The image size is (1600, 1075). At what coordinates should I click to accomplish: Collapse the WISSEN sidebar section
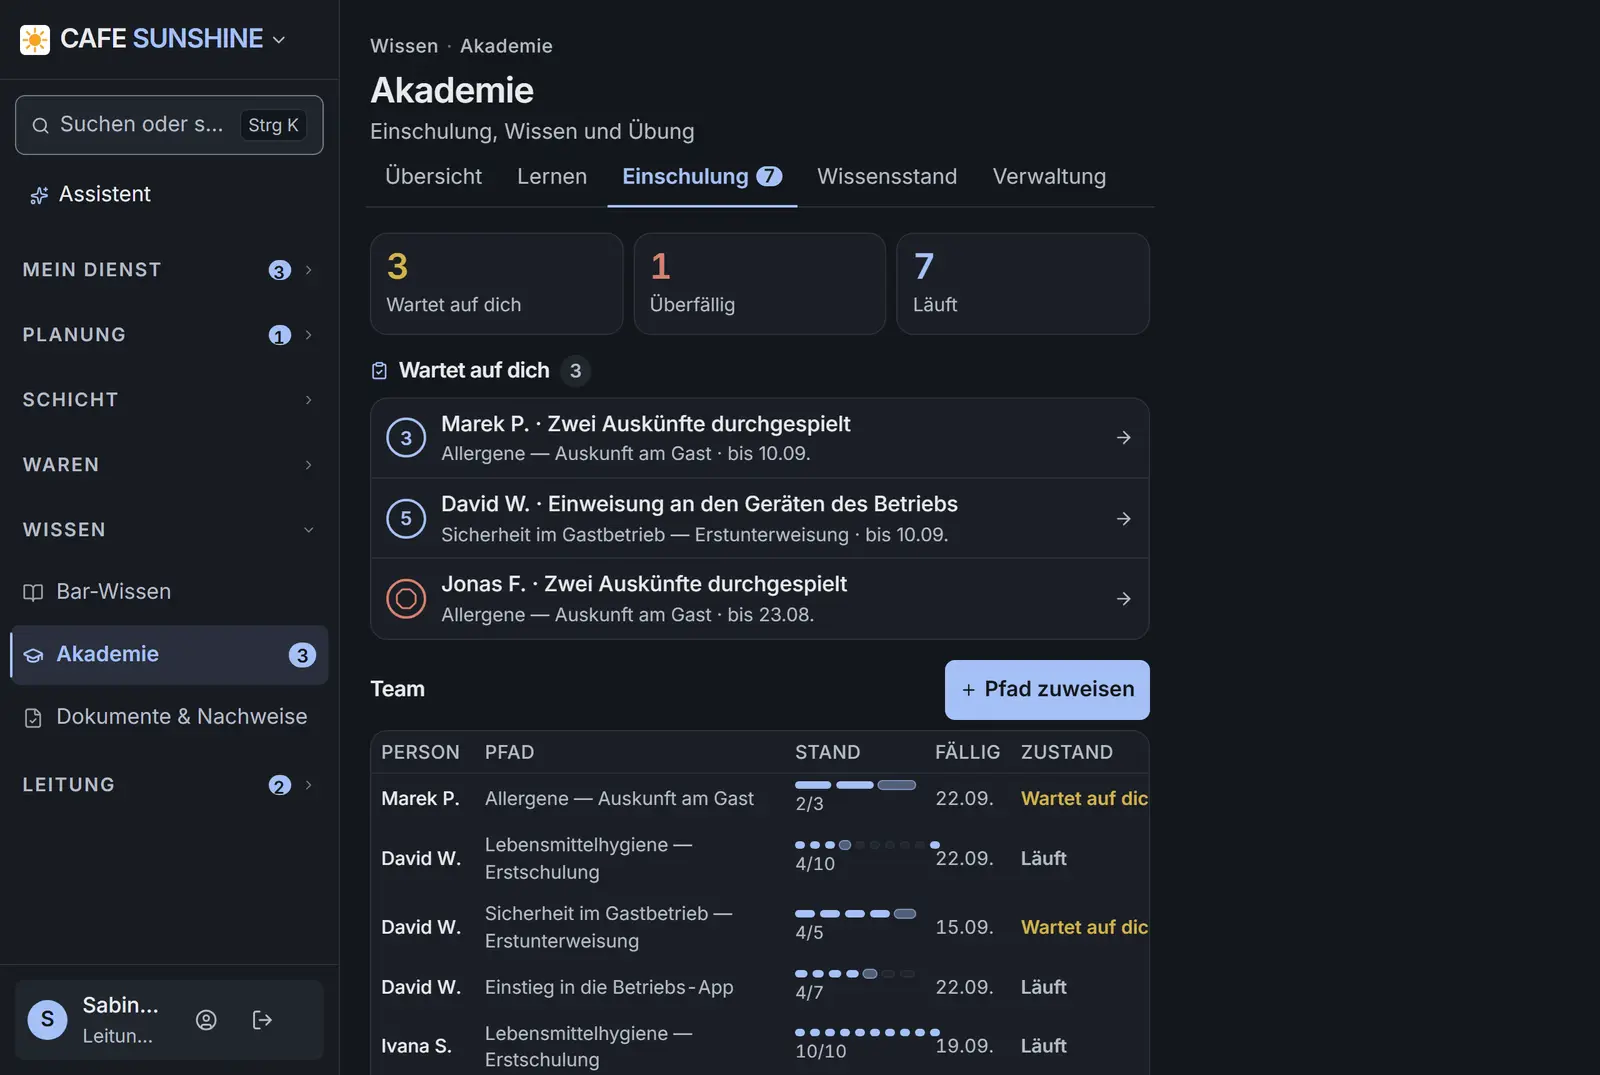(x=168, y=530)
